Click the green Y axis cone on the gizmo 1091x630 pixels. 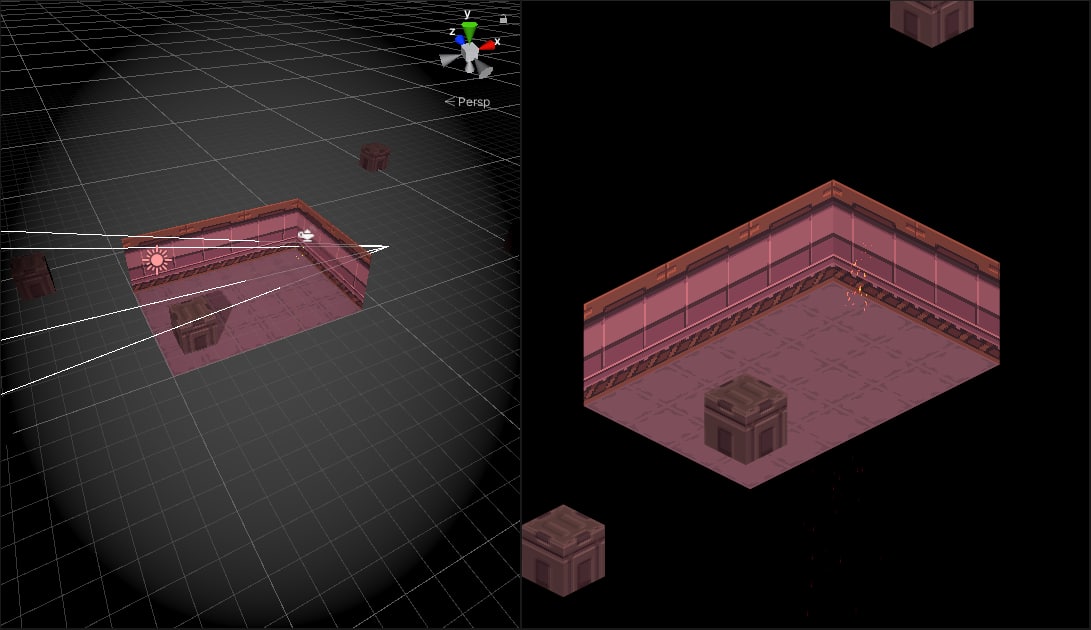[x=470, y=31]
